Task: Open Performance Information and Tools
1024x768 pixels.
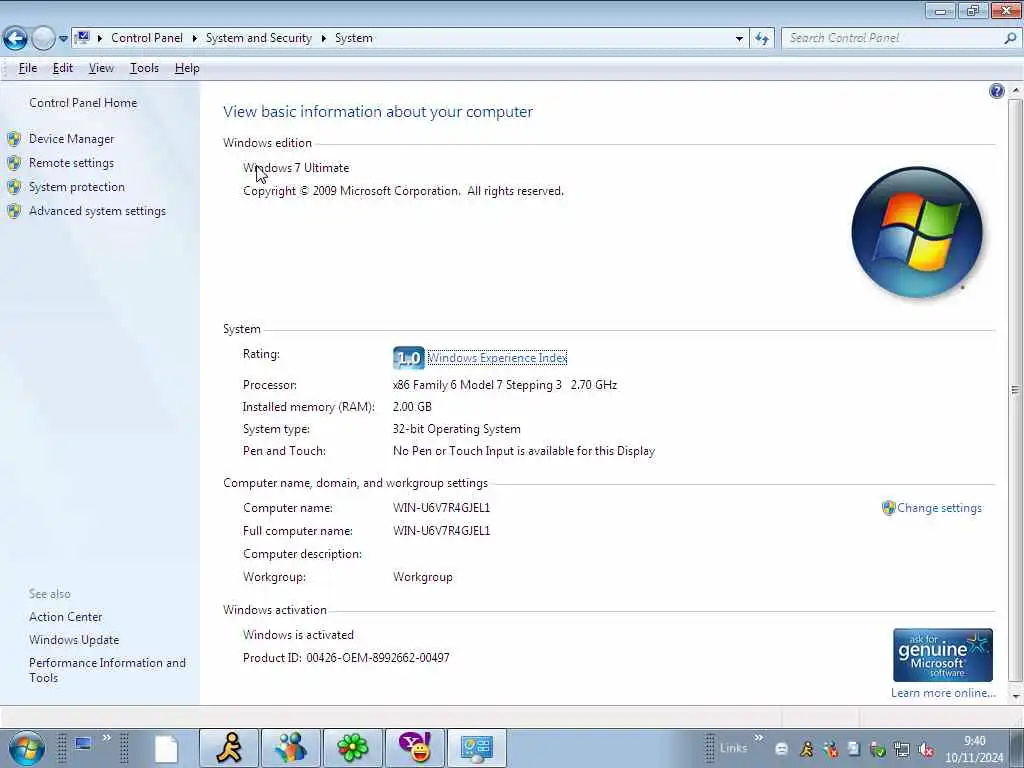Action: [107, 670]
